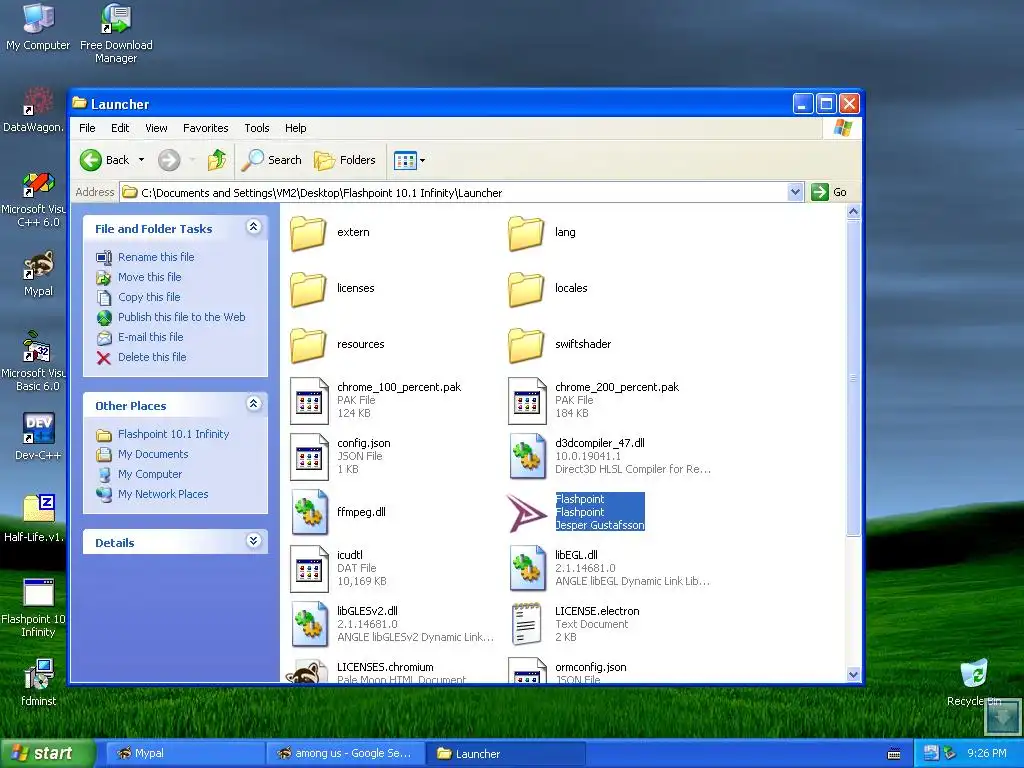The width and height of the screenshot is (1024, 768).
Task: Open the Edit menu
Action: 120,128
